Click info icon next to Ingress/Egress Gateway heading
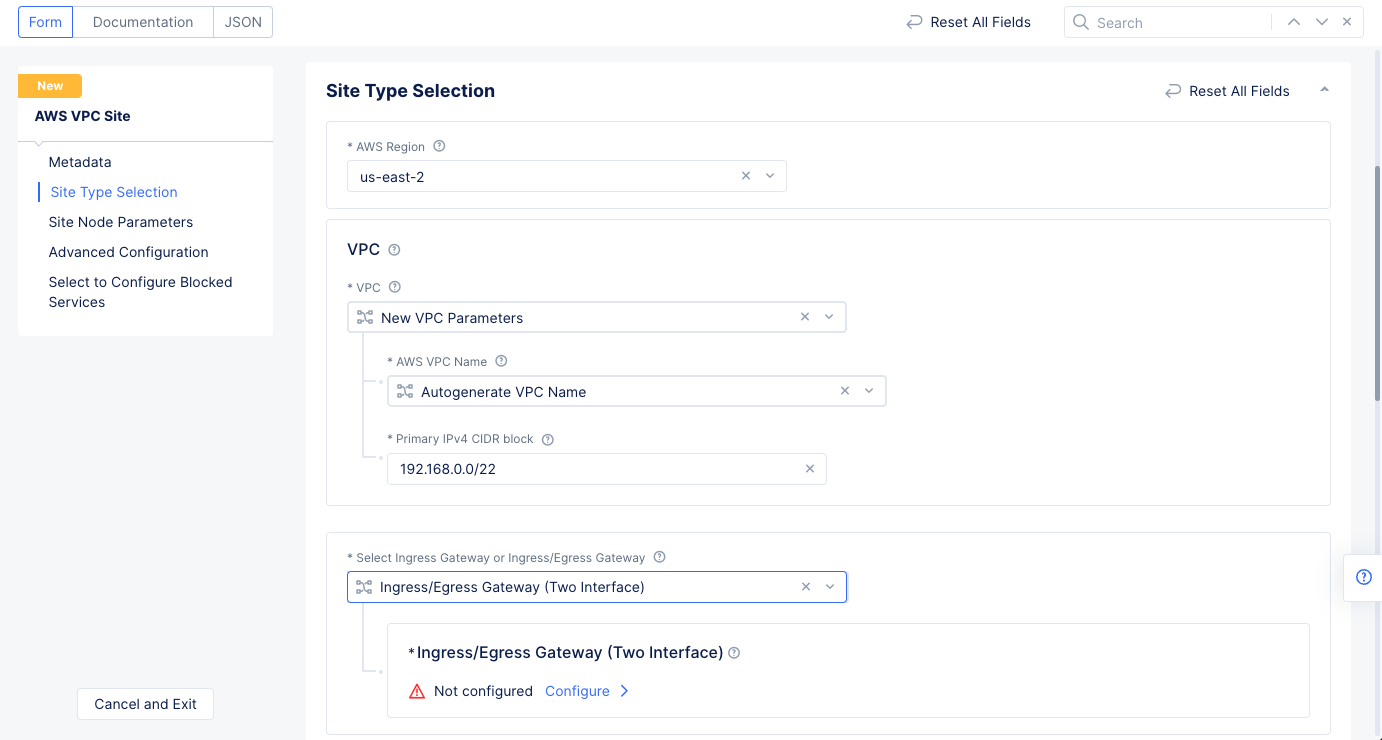This screenshot has width=1382, height=740. 734,652
